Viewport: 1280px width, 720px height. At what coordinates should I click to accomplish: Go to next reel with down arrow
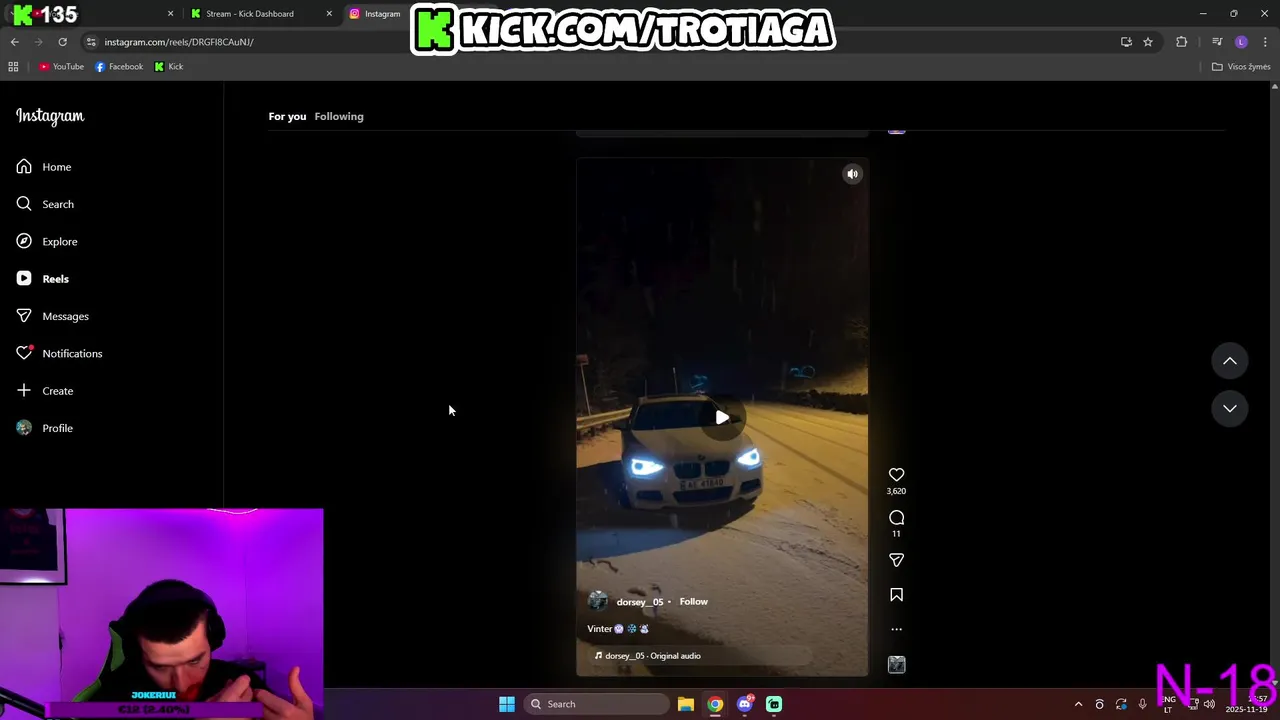(1230, 408)
